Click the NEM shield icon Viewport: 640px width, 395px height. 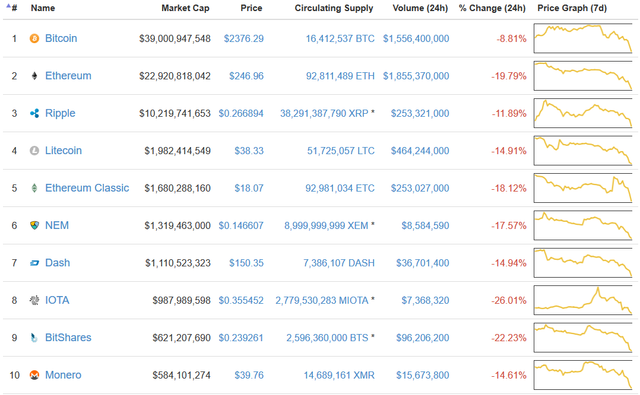[x=34, y=225]
